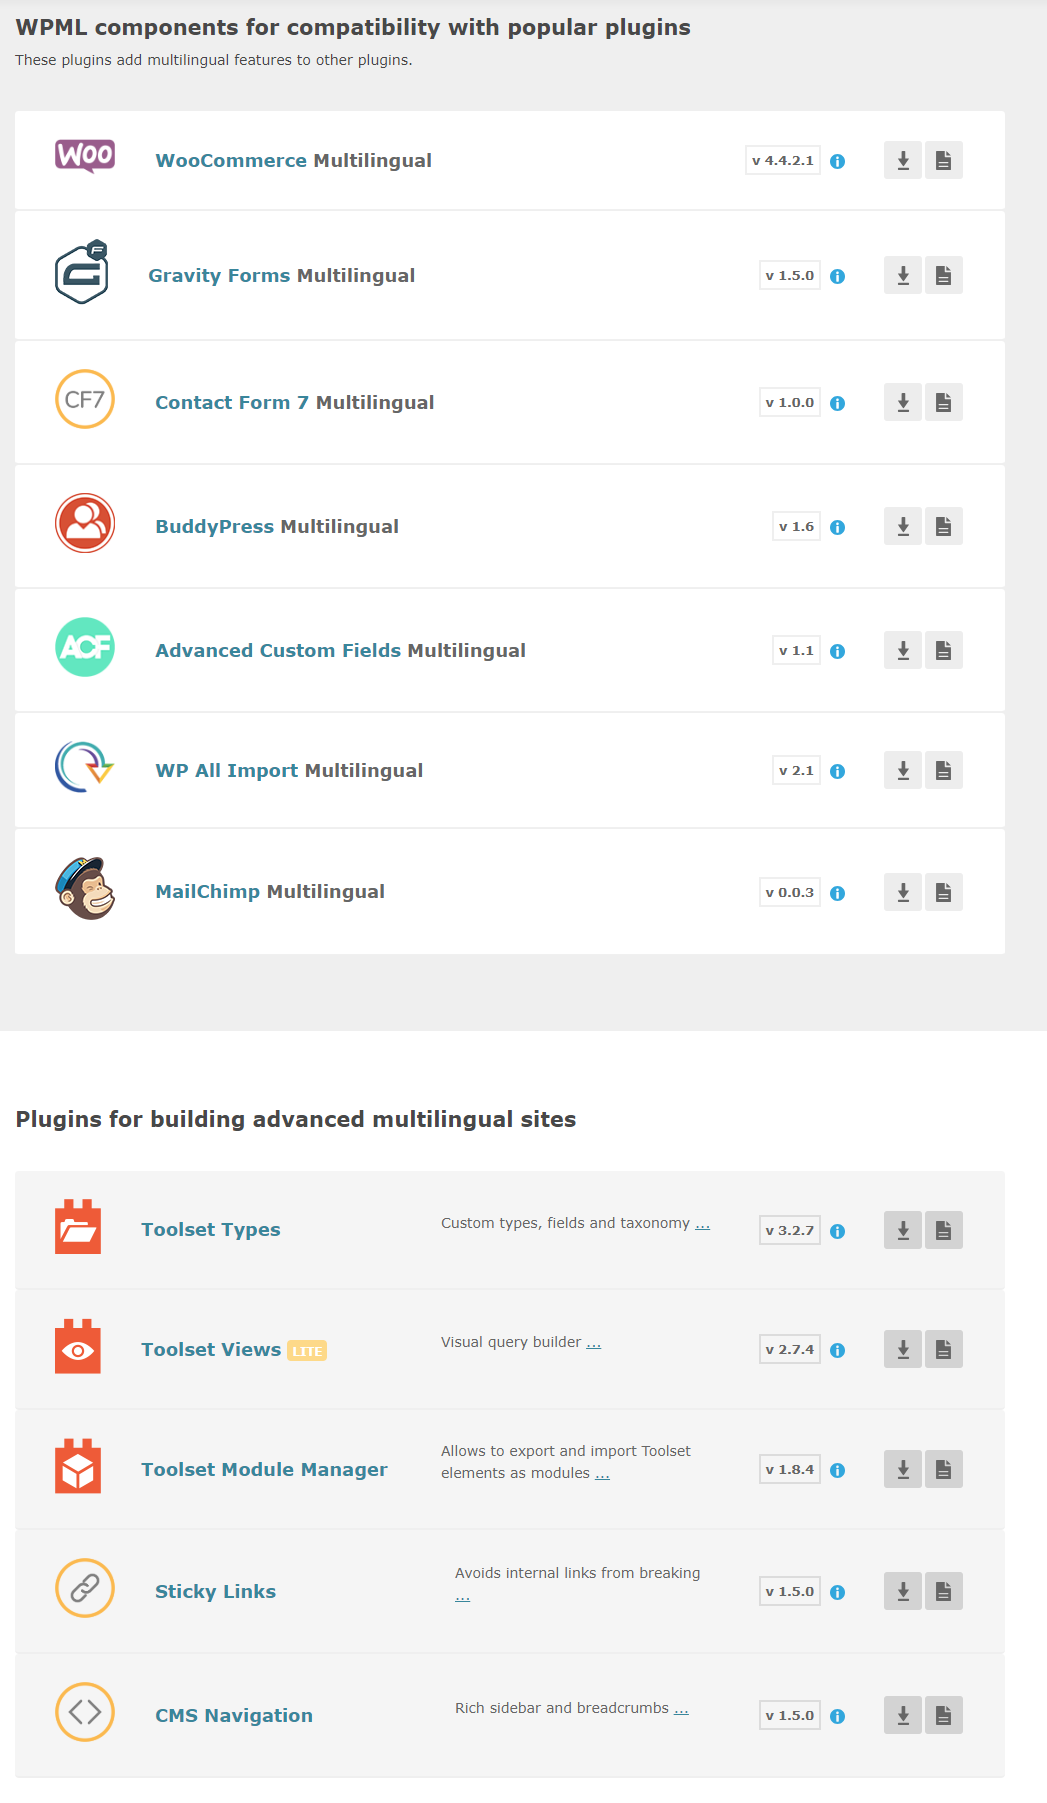1047x1803 pixels.
Task: Click the Sticky Links title
Action: point(215,1591)
